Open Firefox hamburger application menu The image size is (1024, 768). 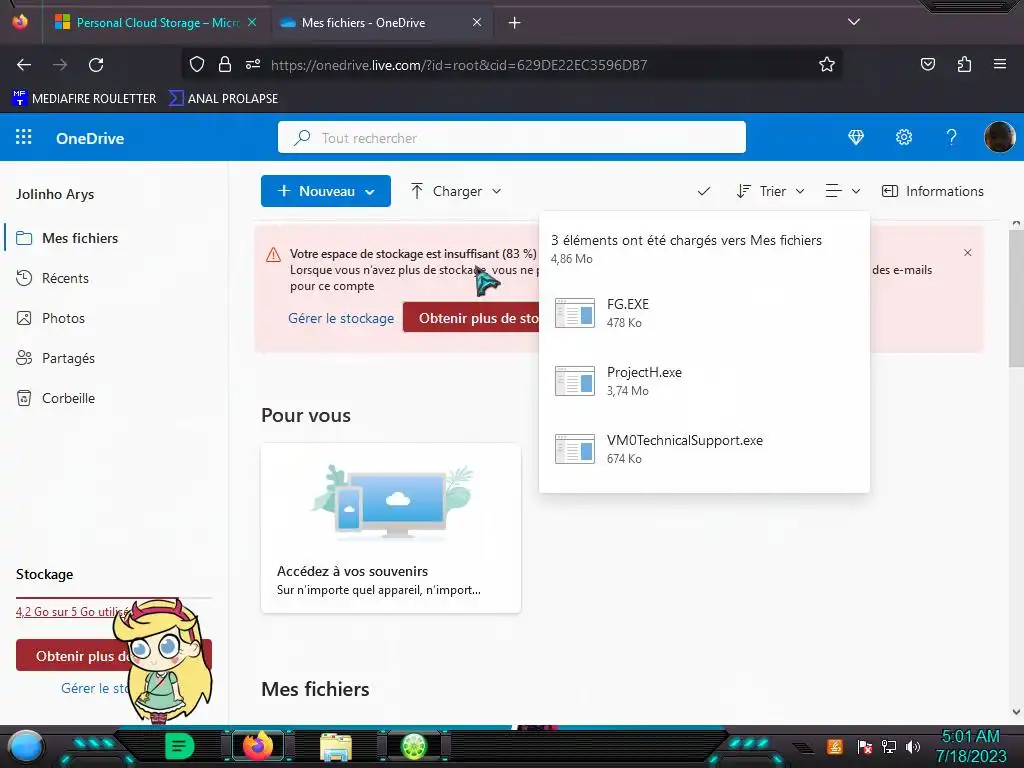click(1000, 64)
